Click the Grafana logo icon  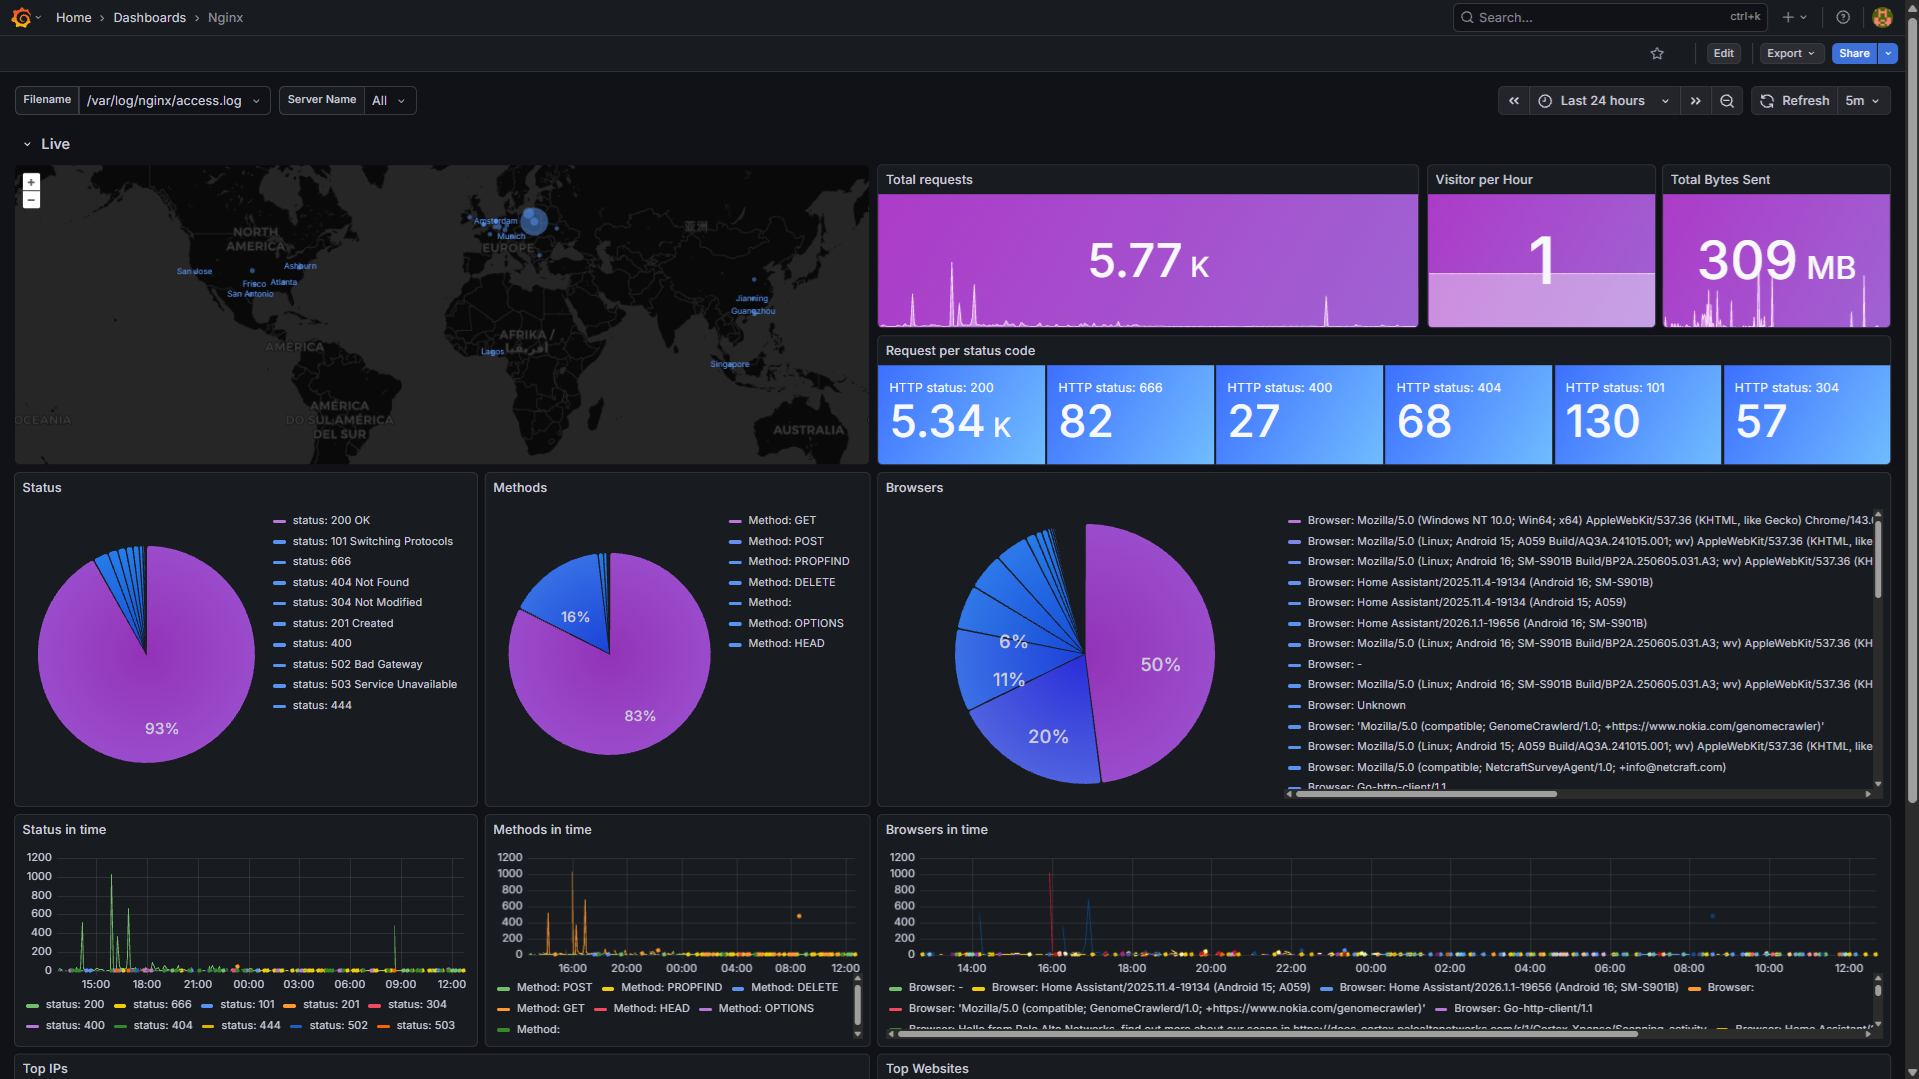[x=21, y=17]
